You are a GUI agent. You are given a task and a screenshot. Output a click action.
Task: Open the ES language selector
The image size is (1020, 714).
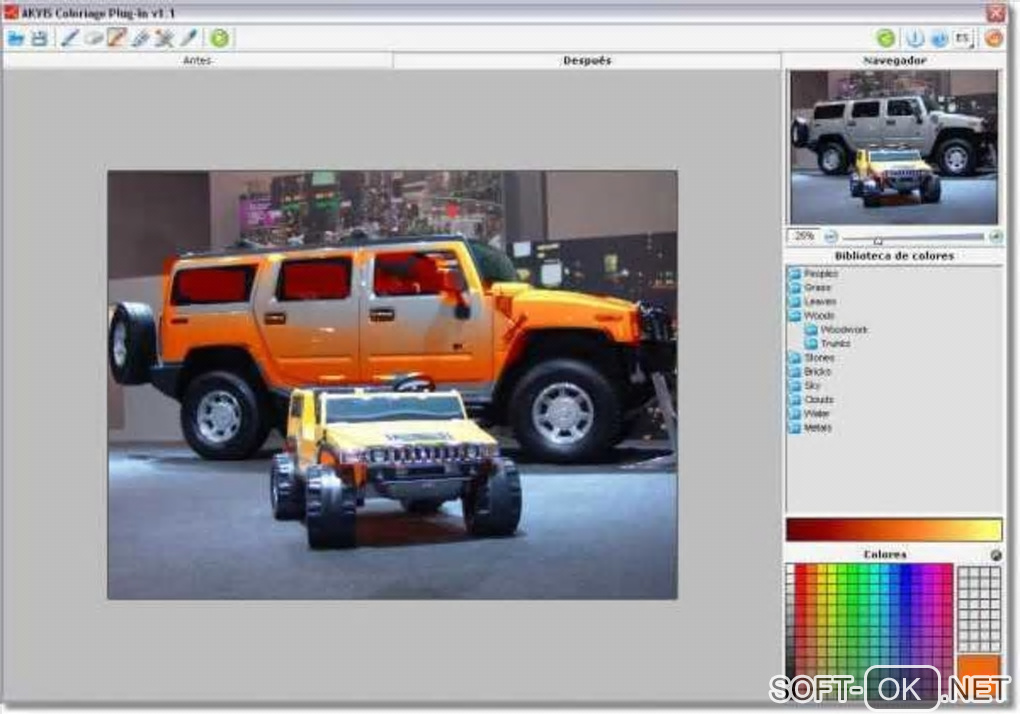pyautogui.click(x=963, y=38)
